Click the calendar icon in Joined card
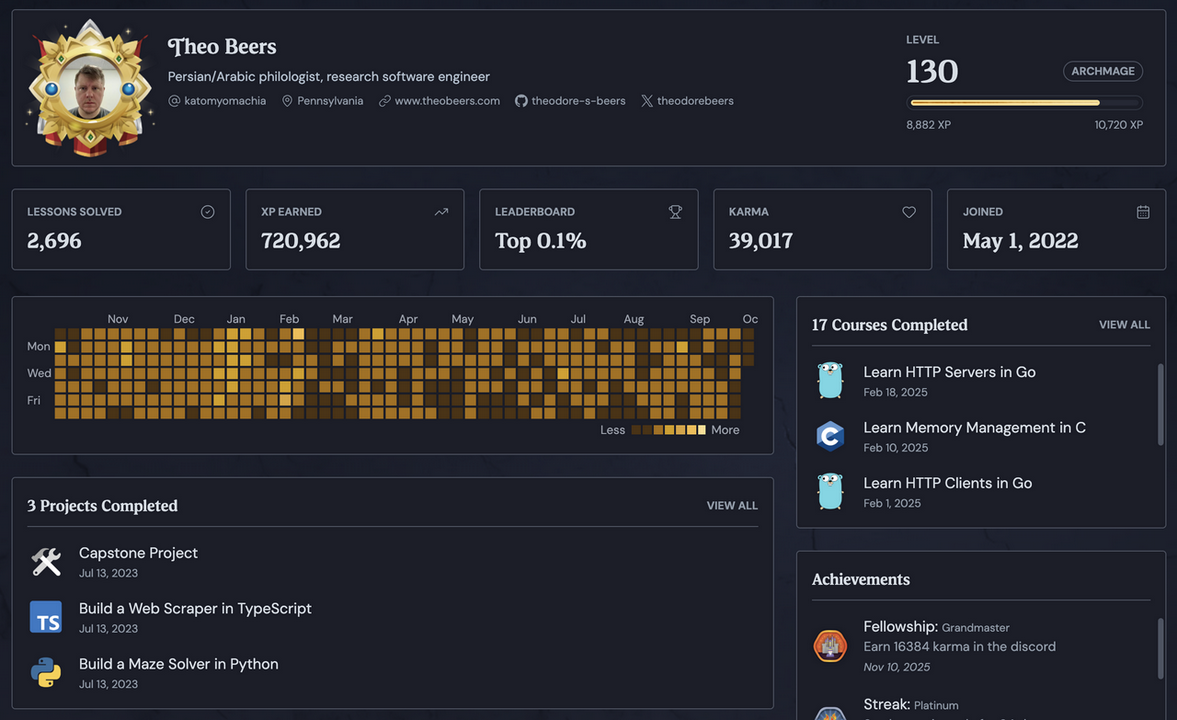Image resolution: width=1177 pixels, height=720 pixels. coord(1143,212)
